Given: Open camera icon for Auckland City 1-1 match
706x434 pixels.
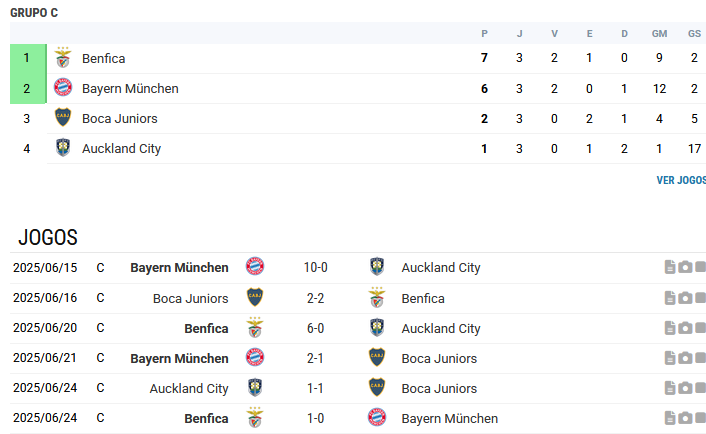Looking at the screenshot, I should [685, 388].
